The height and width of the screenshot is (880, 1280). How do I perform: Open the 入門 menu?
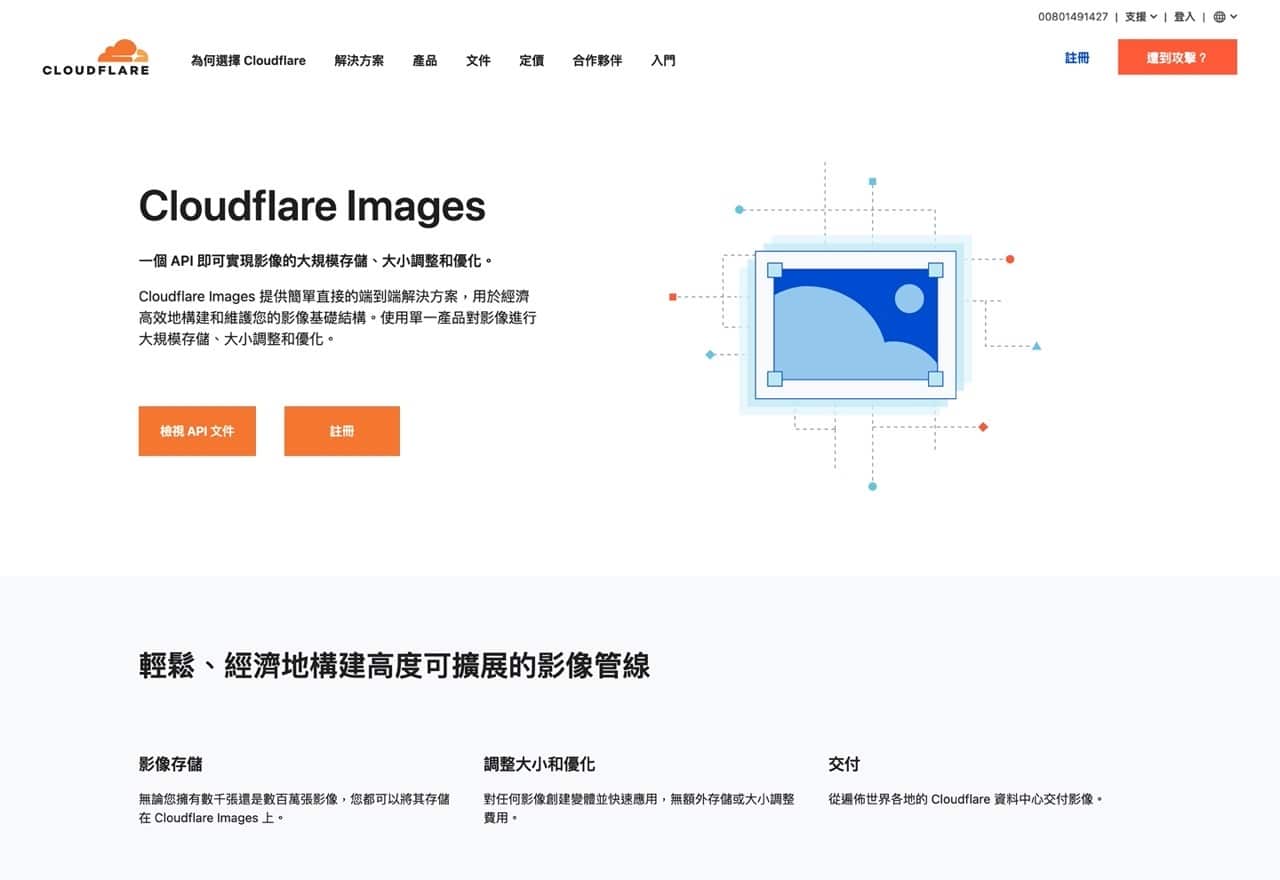click(x=663, y=60)
